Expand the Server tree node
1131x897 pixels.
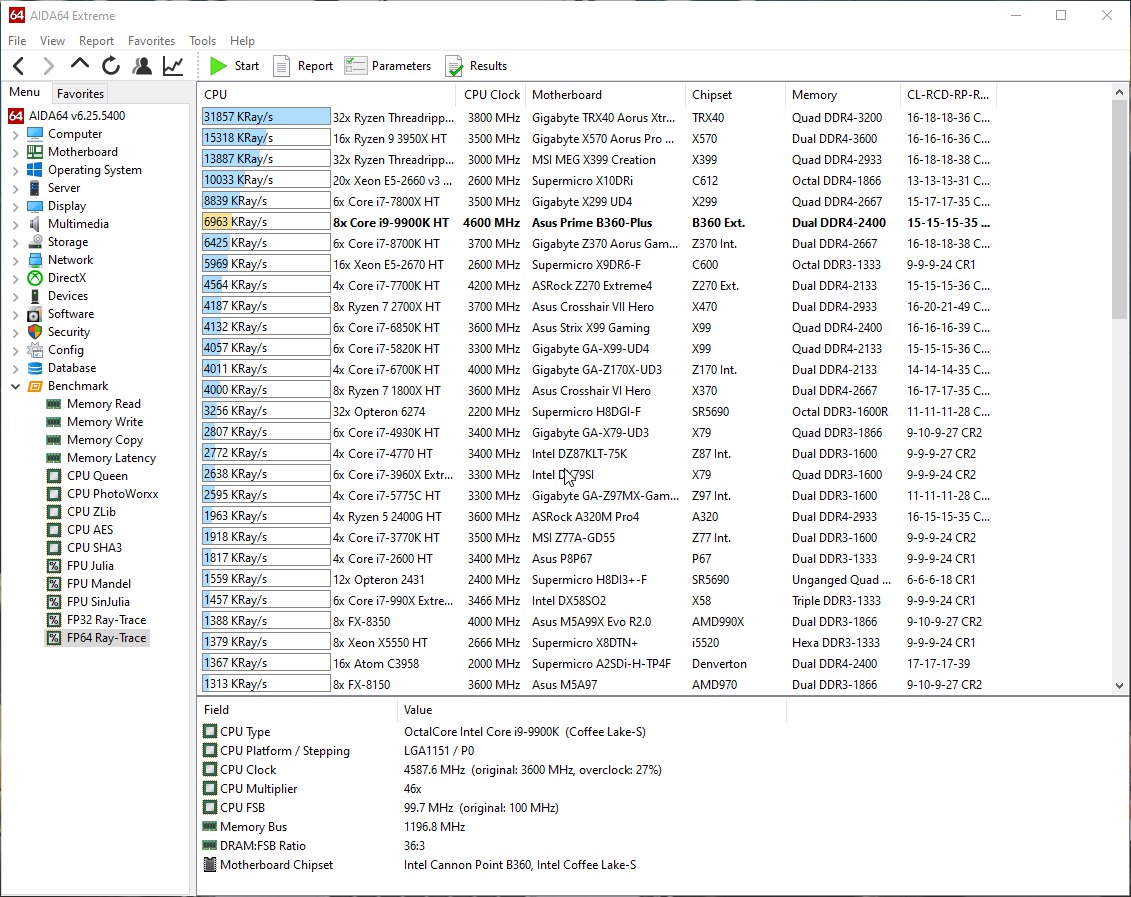(16, 188)
